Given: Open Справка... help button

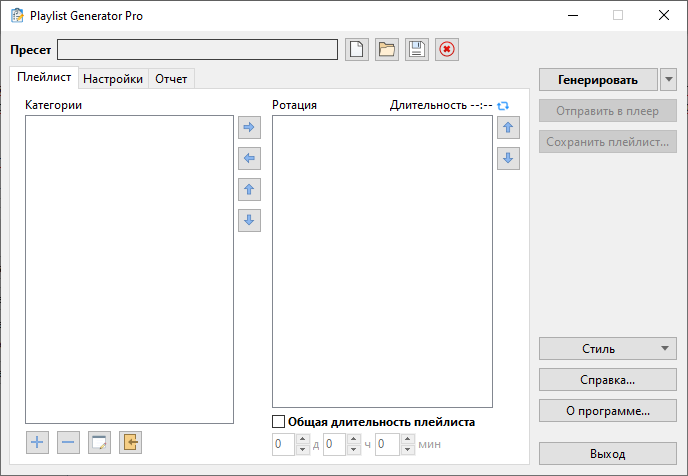Looking at the screenshot, I should click(608, 379).
